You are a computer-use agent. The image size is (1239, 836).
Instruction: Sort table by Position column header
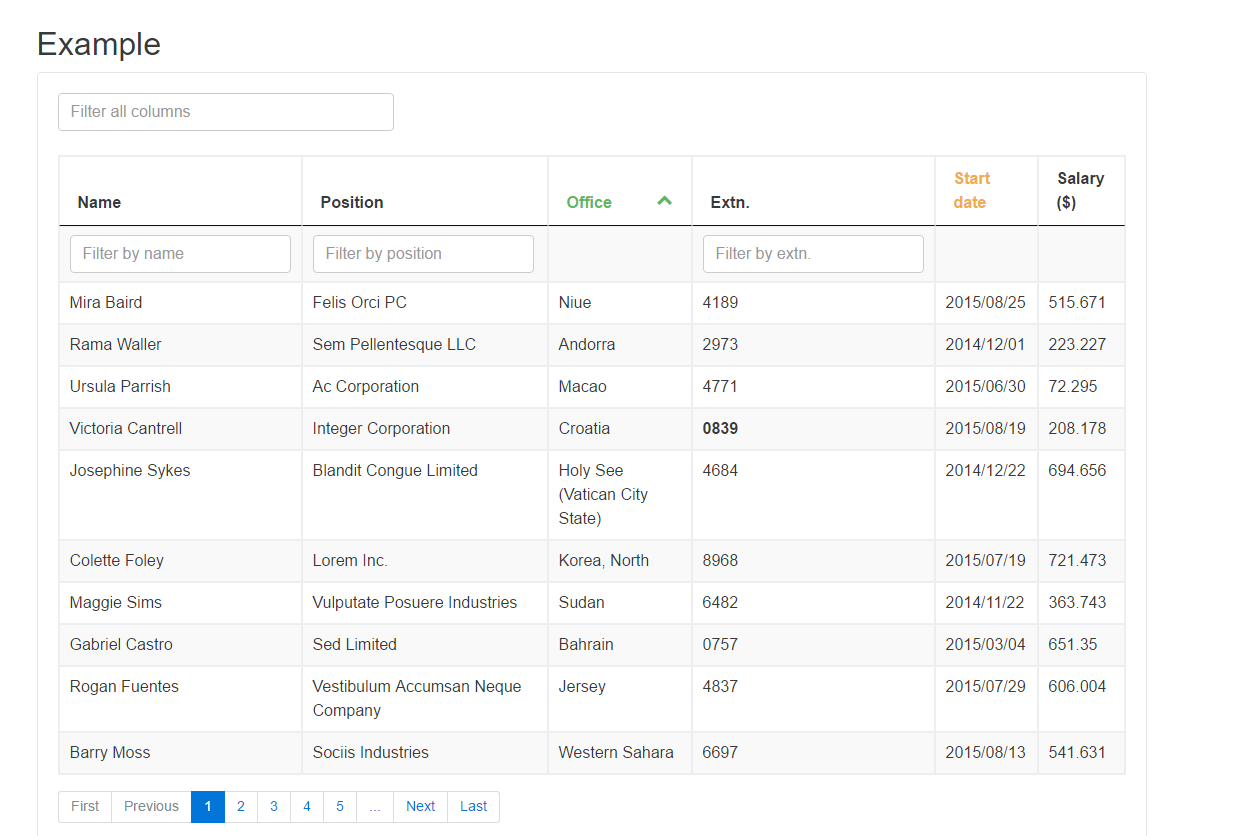[351, 202]
